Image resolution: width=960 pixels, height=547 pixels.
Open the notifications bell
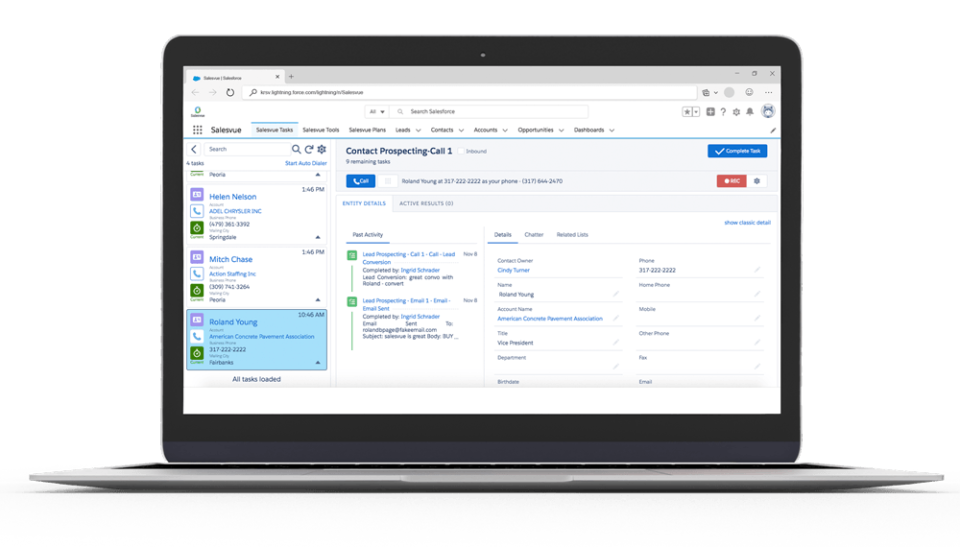749,111
